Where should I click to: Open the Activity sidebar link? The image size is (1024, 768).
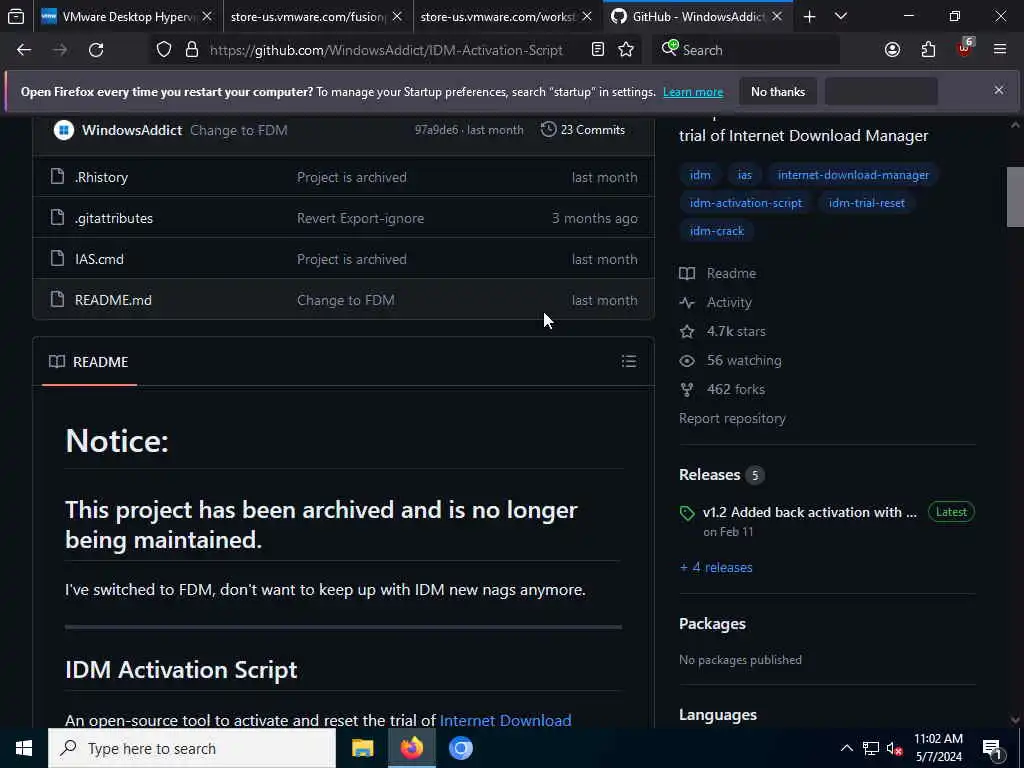[716, 302]
